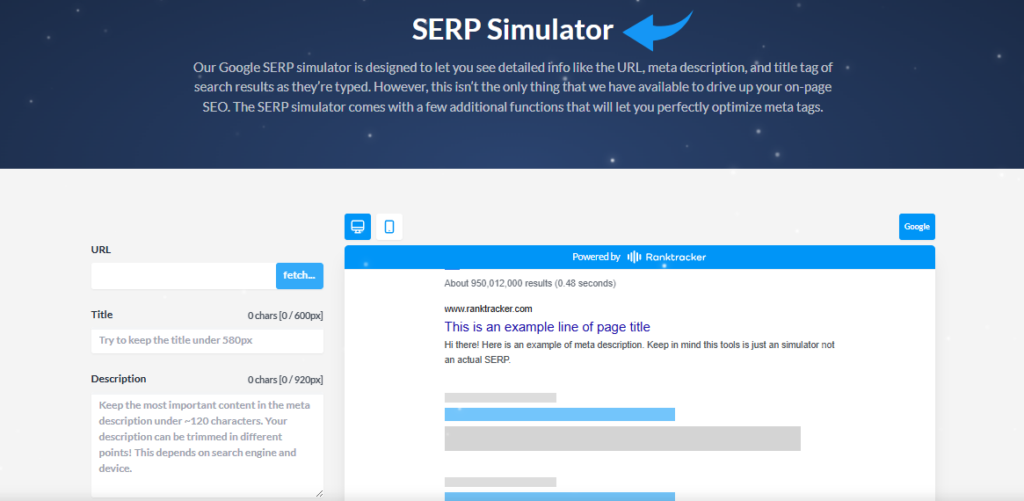Click the example meta description text
The image size is (1024, 501).
click(x=639, y=352)
